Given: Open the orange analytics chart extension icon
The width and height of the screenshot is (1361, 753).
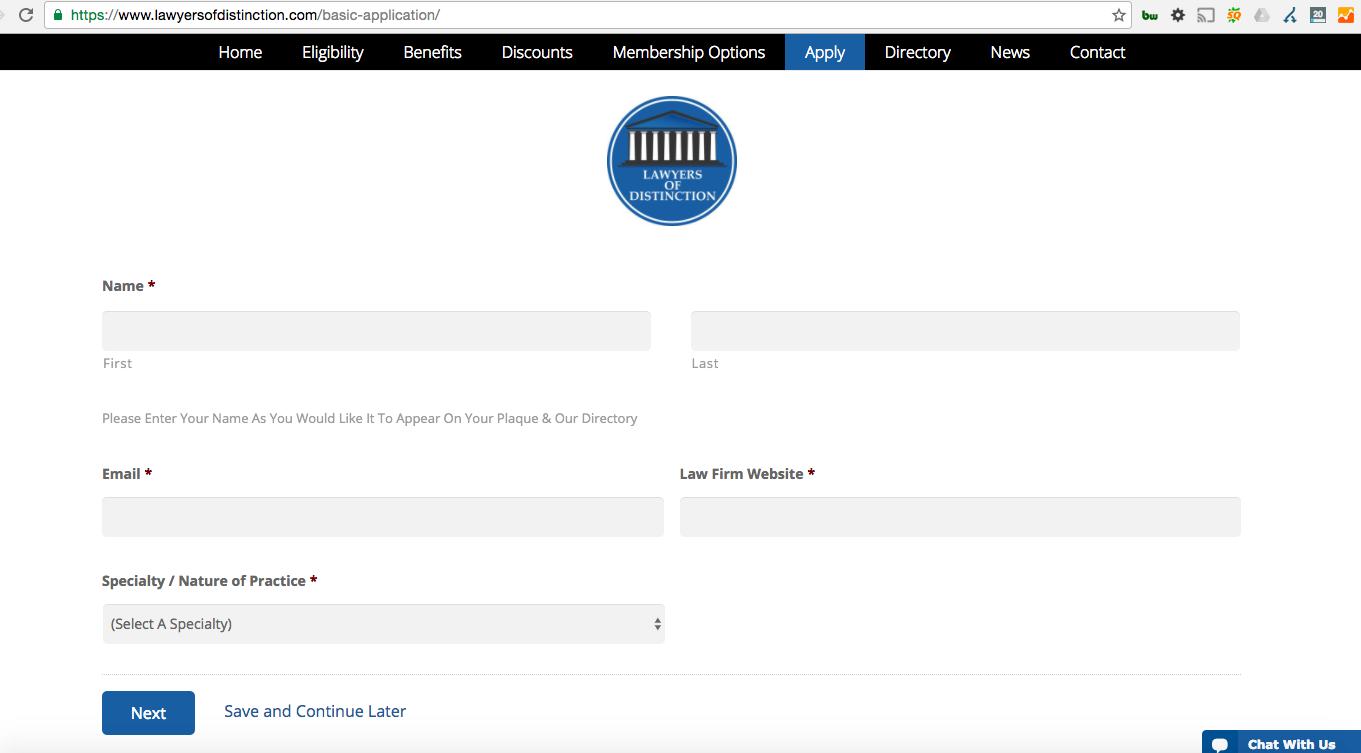Looking at the screenshot, I should pos(1346,15).
